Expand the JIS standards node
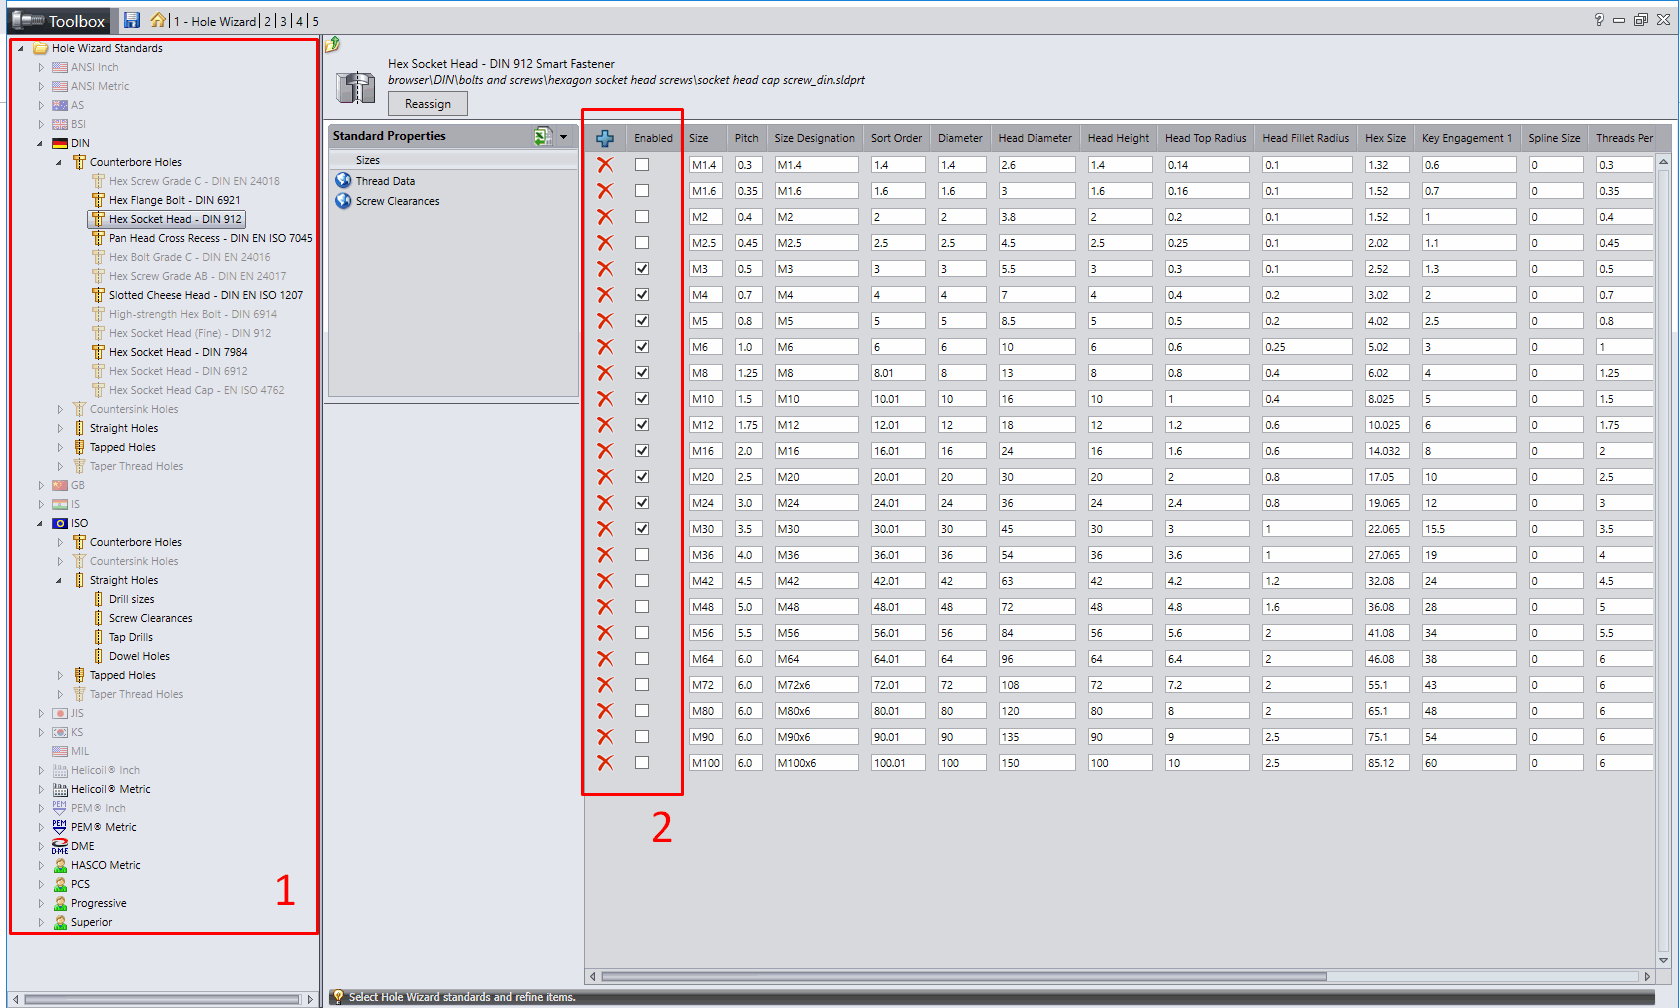Viewport: 1680px width, 1008px height. [x=40, y=713]
